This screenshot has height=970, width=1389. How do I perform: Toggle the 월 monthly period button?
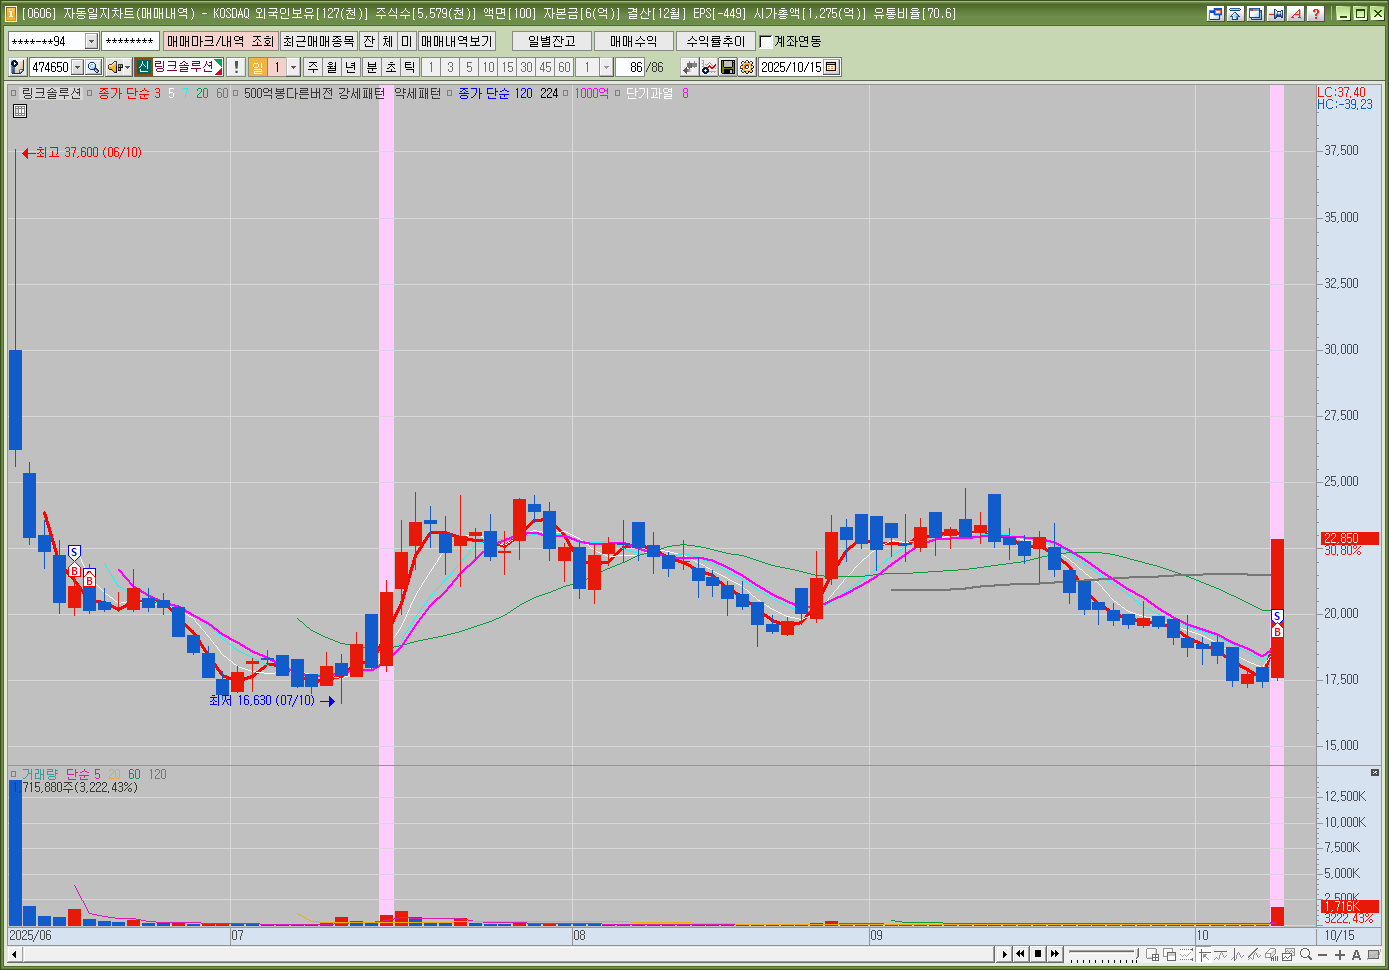click(332, 67)
